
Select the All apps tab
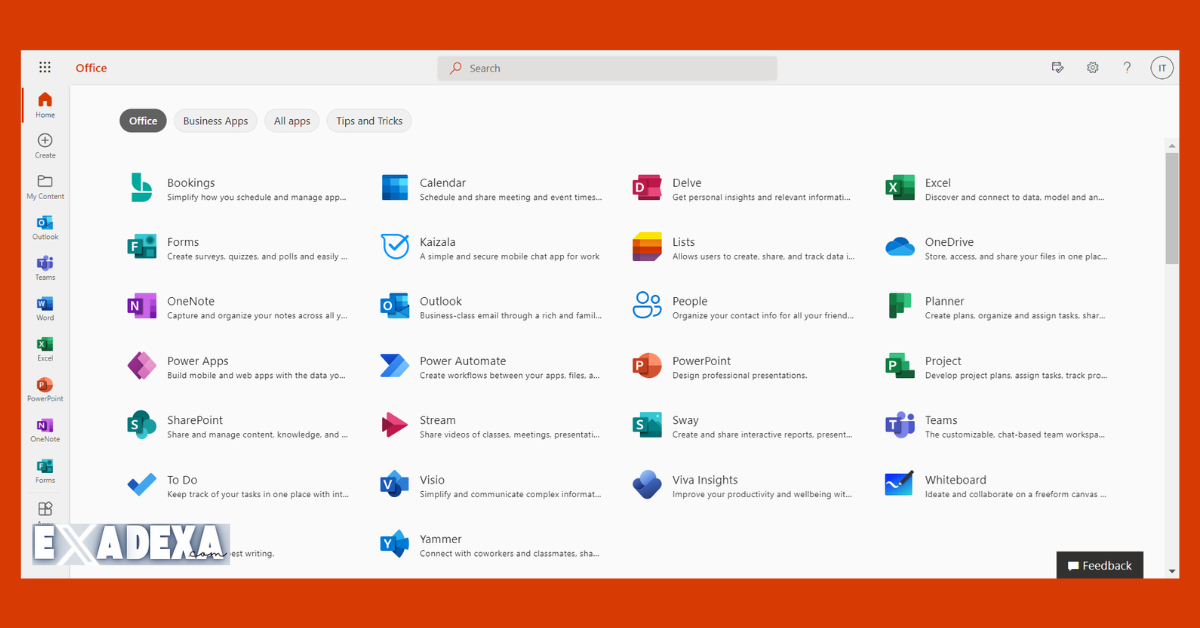pos(291,120)
